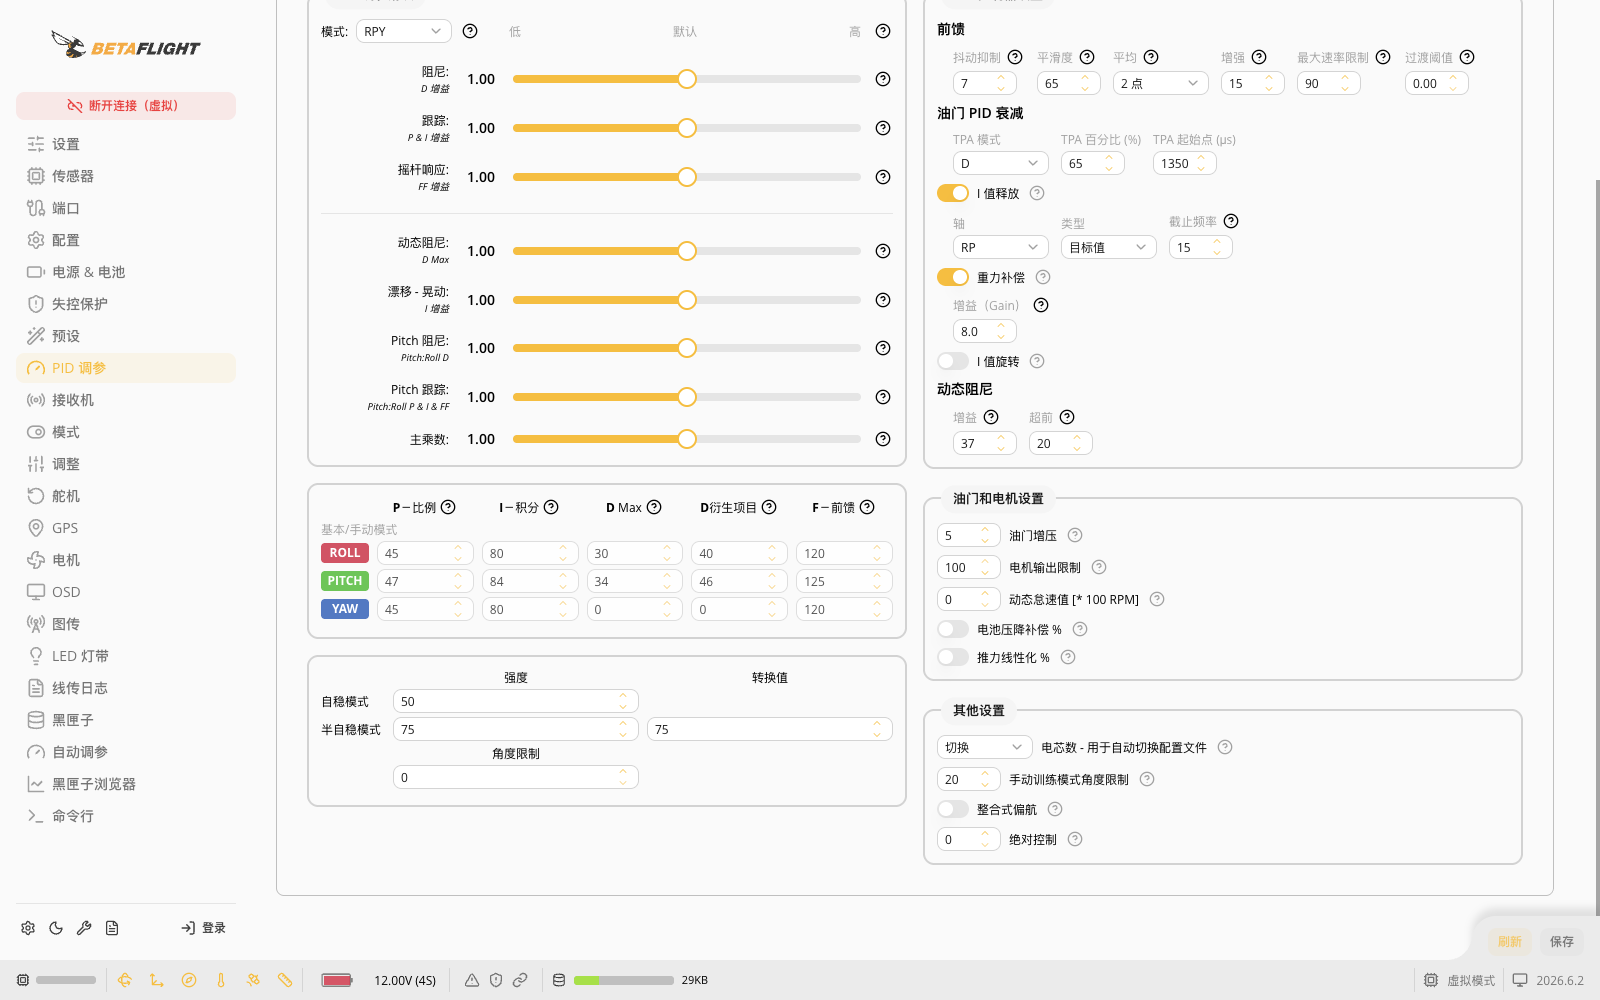This screenshot has height=1000, width=1600.
Task: Open settings gear in sidebar footer
Action: [28, 928]
